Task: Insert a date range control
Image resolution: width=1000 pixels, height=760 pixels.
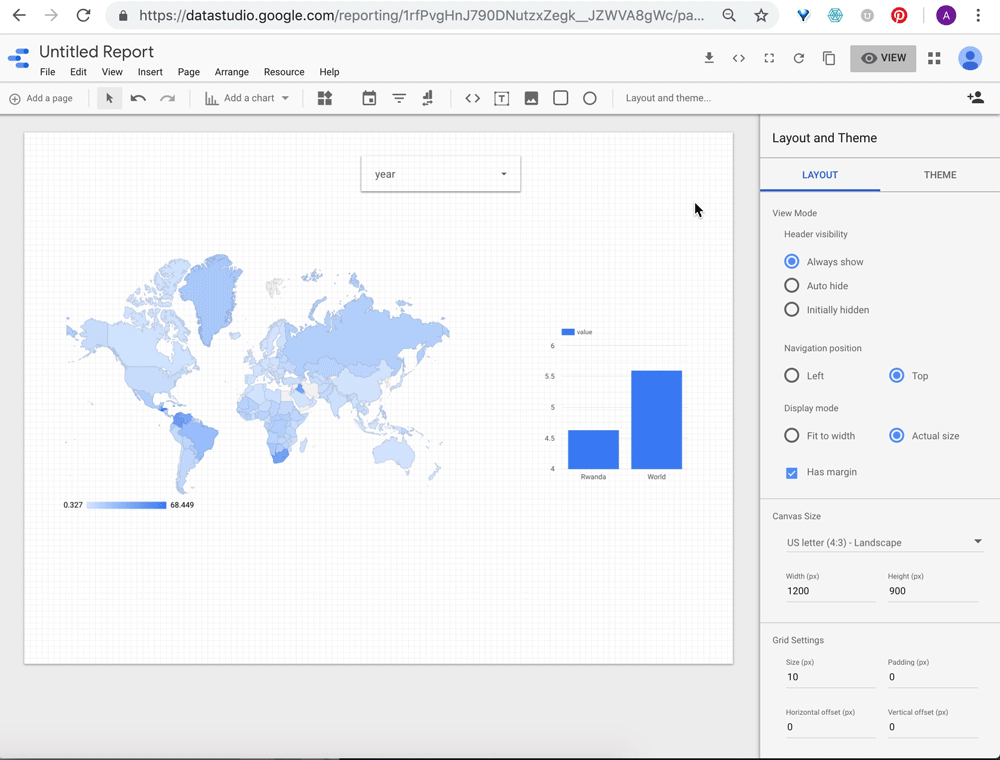Action: pos(369,98)
